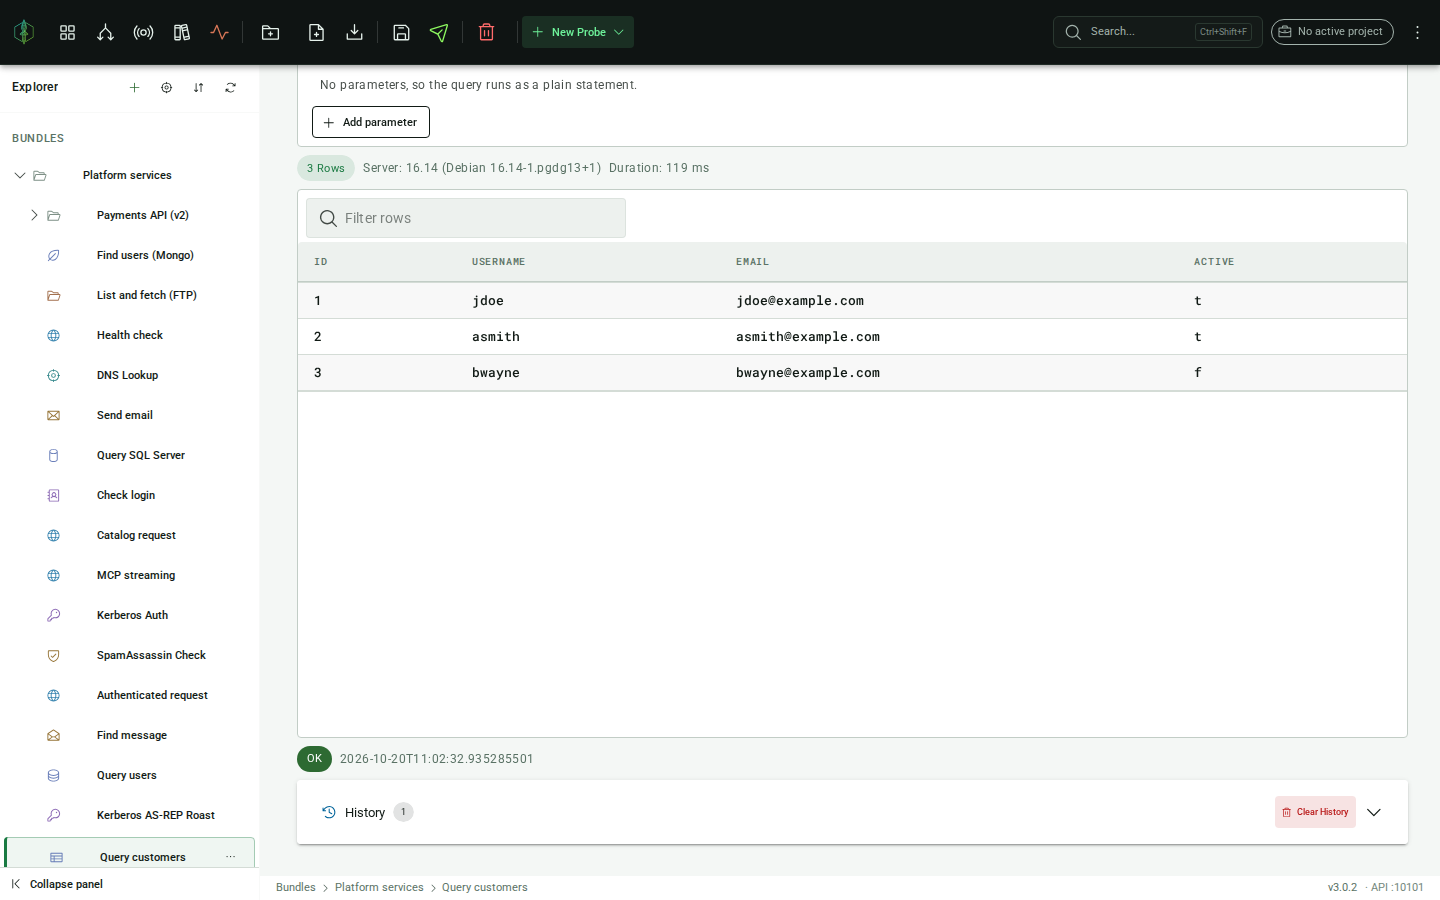Click the Bundles breadcrumb link
Screen dimensions: 1440x900
pyautogui.click(x=296, y=887)
